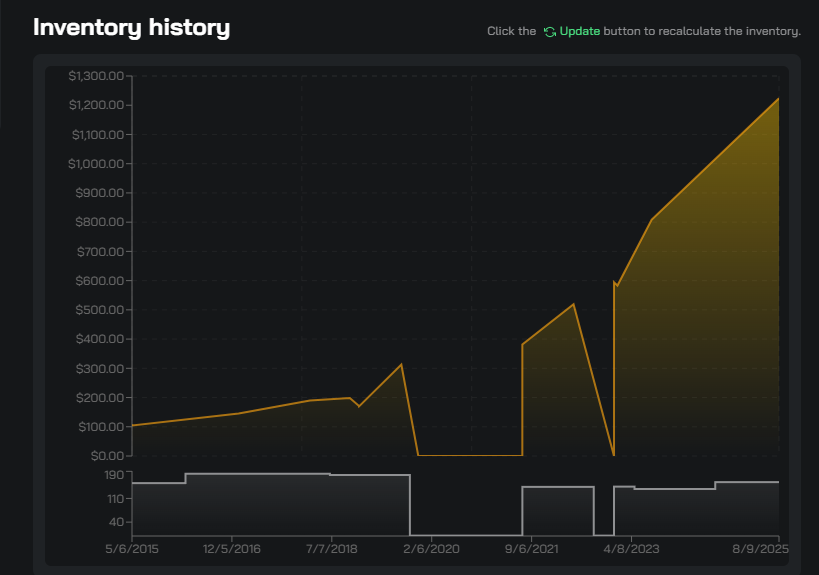
Task: Click the 190 item-count axis label
Action: 114,475
